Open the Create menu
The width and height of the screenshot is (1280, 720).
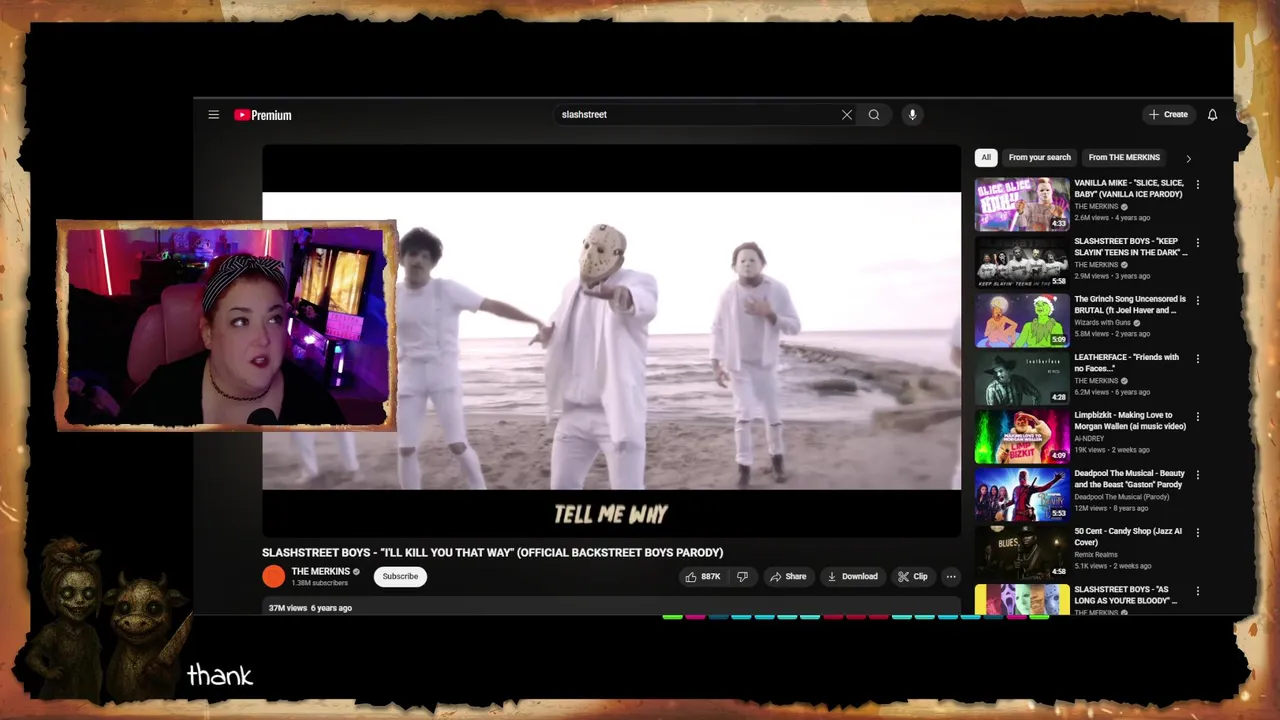[1168, 115]
